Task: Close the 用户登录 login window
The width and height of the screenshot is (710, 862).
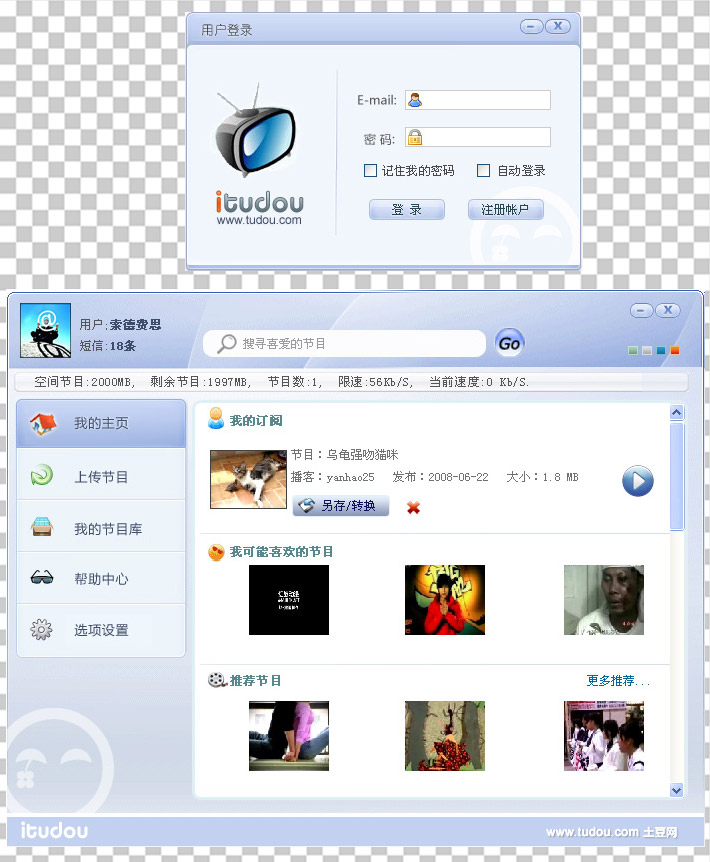Action: [x=558, y=26]
